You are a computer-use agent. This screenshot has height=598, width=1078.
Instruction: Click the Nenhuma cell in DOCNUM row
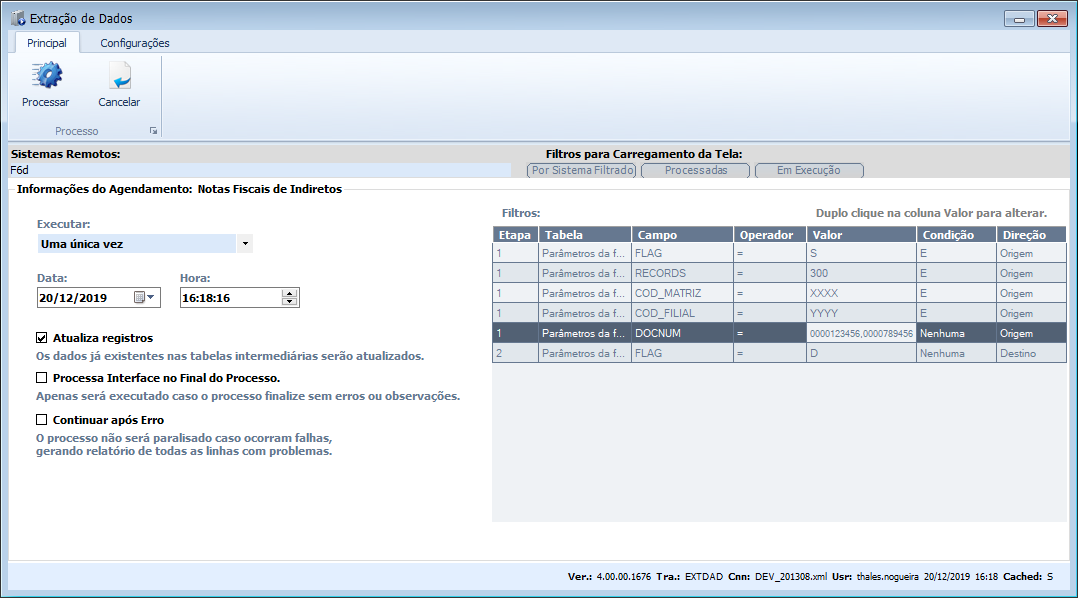(x=956, y=333)
